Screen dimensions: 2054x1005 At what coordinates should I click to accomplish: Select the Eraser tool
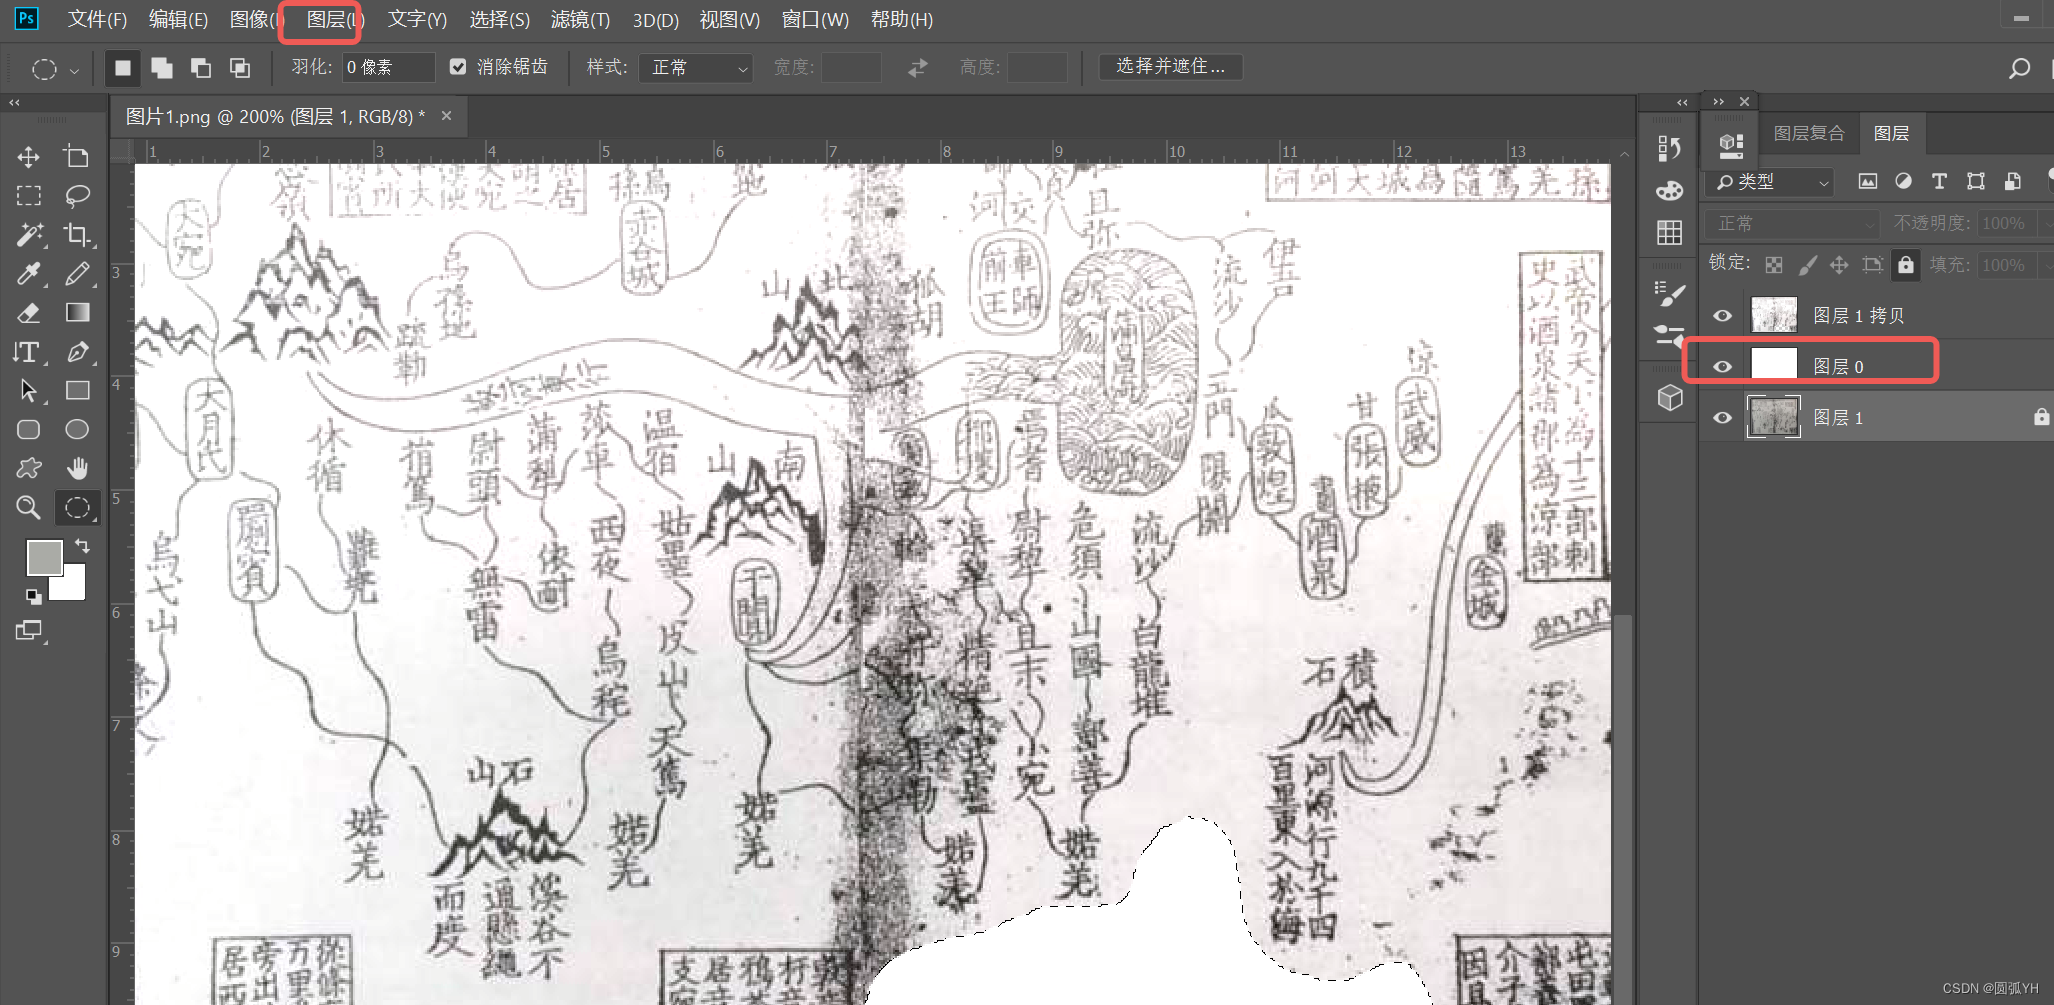[28, 313]
